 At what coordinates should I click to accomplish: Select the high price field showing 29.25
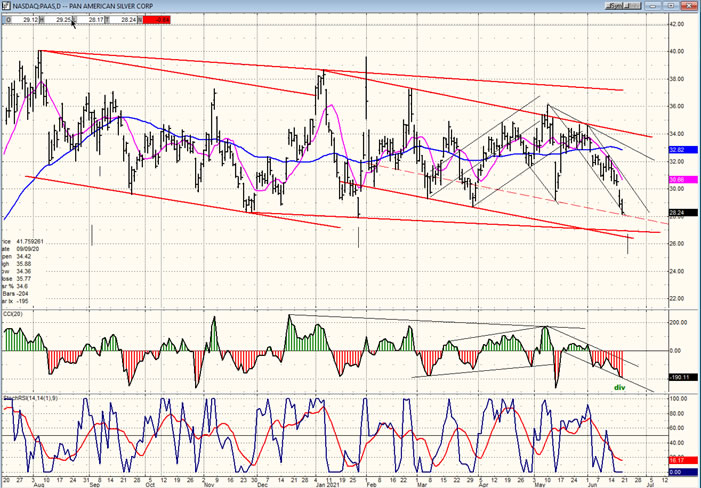pos(58,20)
